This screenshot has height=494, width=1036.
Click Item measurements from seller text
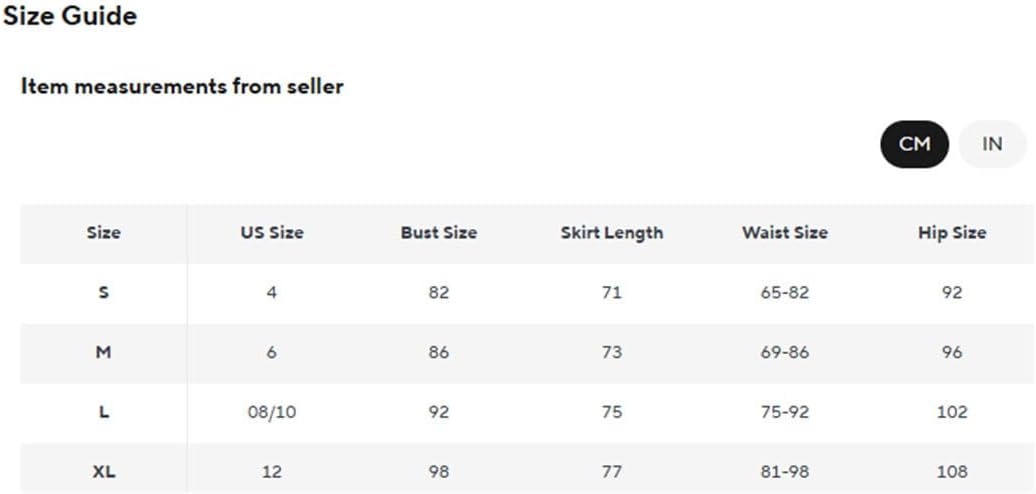182,86
